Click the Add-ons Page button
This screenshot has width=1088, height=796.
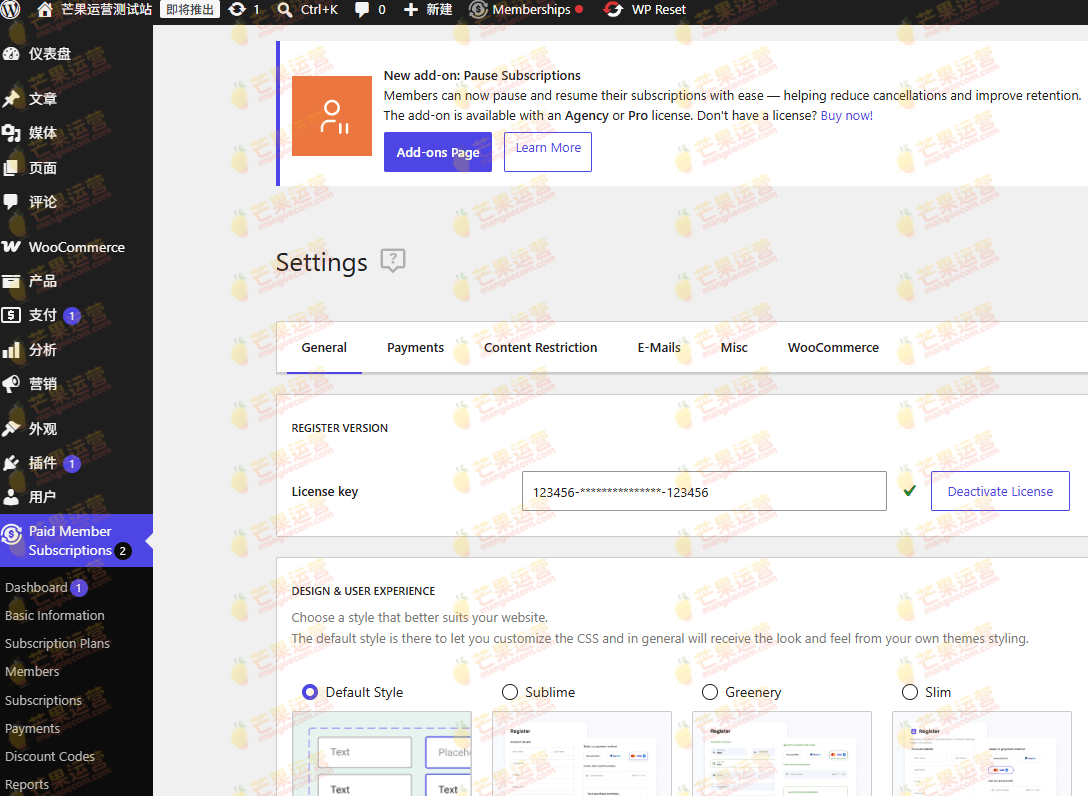[x=438, y=152]
